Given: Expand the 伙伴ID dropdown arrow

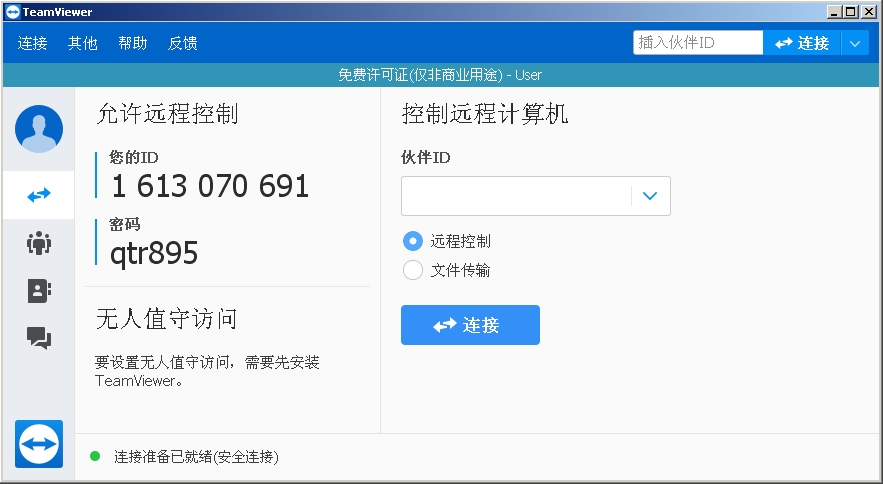Looking at the screenshot, I should [650, 196].
